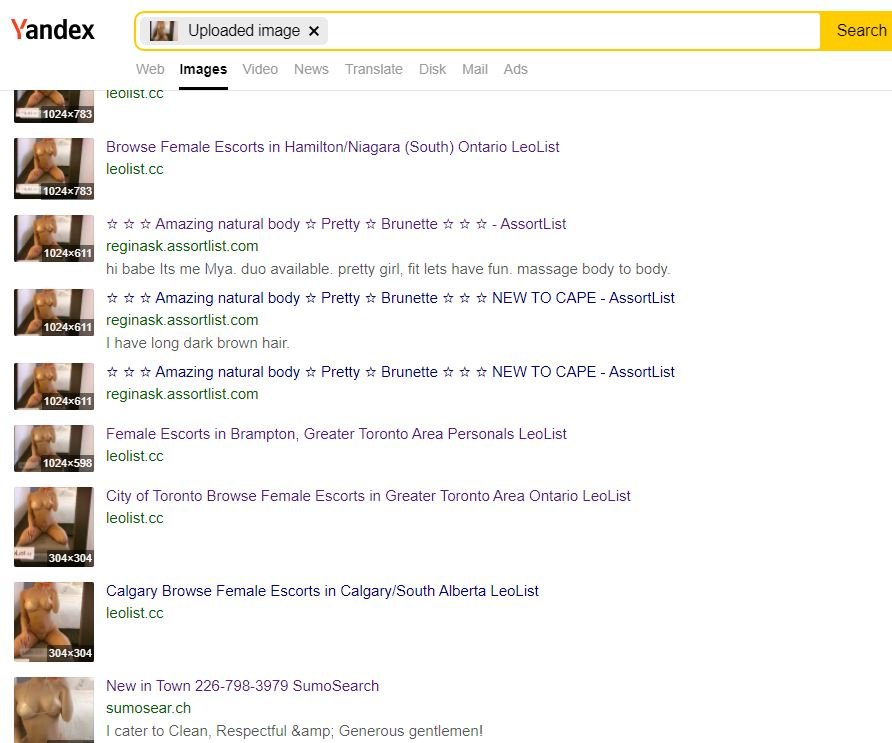
Task: Open thumbnail beside the SumoSearch result
Action: tap(54, 710)
